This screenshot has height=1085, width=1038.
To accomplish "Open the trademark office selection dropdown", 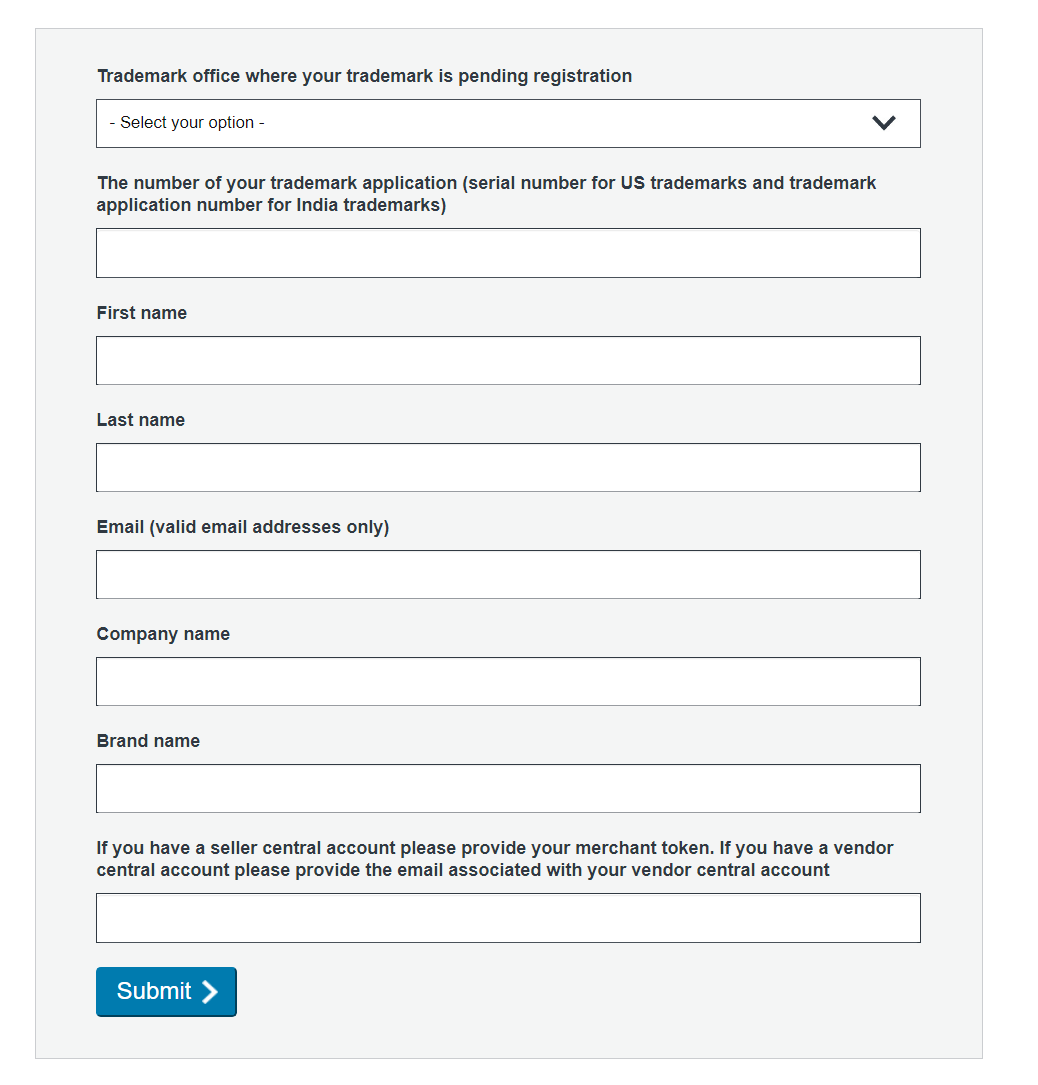I will tap(508, 123).
